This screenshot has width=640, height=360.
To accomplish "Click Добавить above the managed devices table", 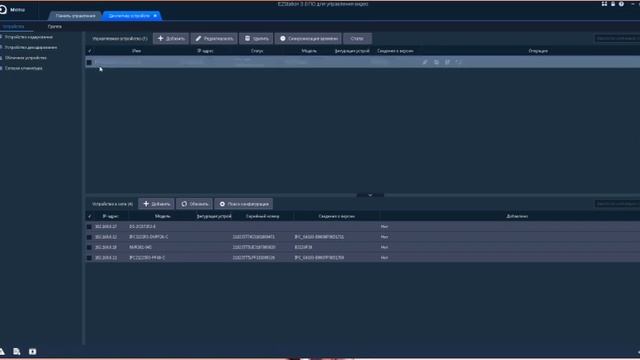I will click(171, 38).
